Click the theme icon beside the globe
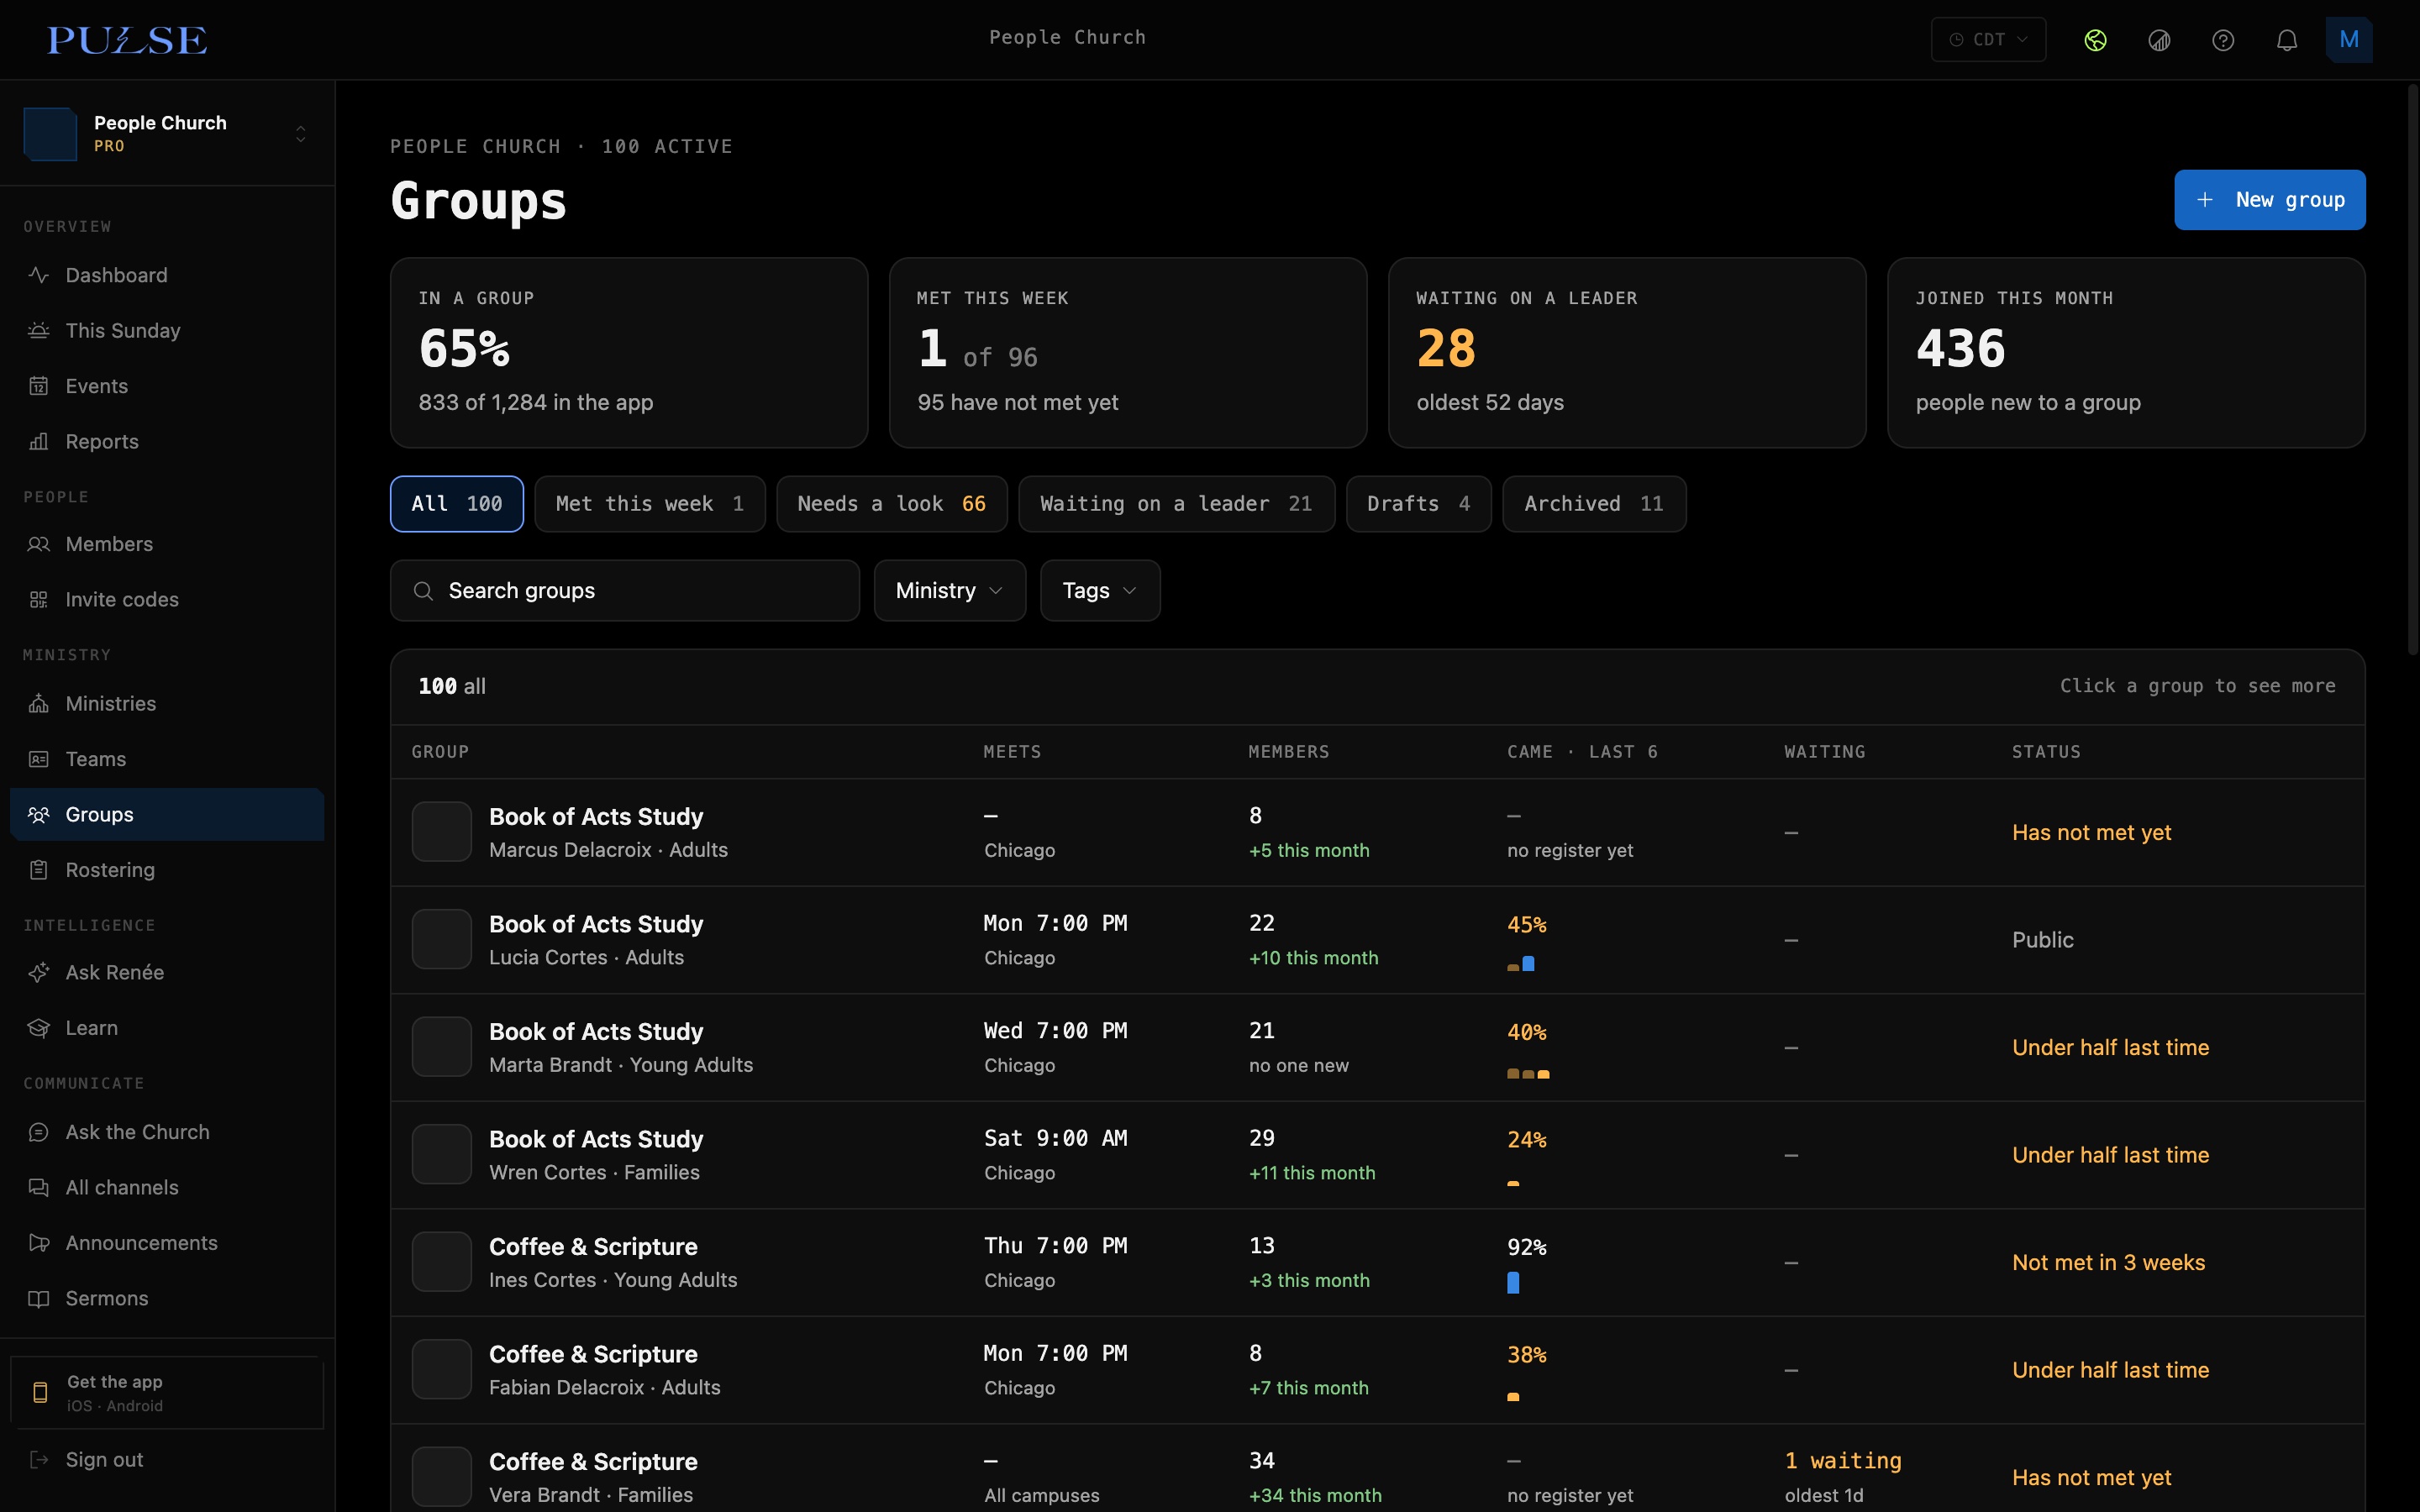 tap(2159, 40)
